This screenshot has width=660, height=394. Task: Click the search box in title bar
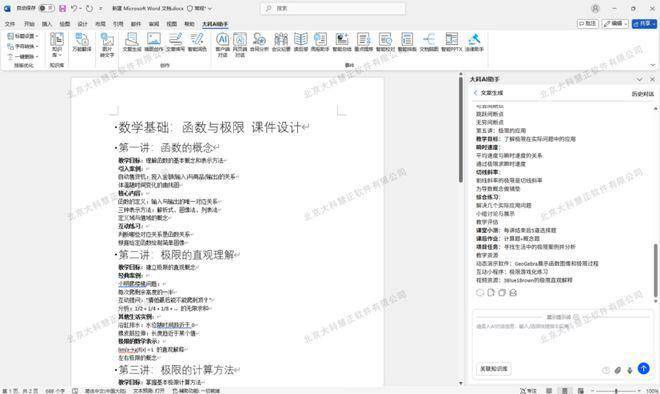click(333, 8)
